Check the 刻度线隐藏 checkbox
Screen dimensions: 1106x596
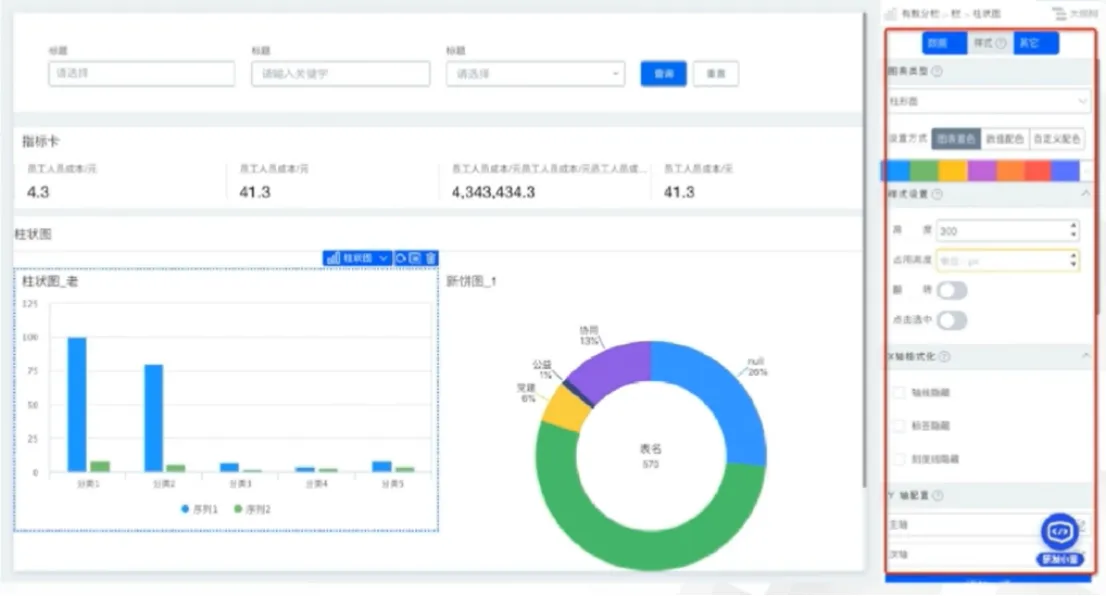[x=899, y=459]
